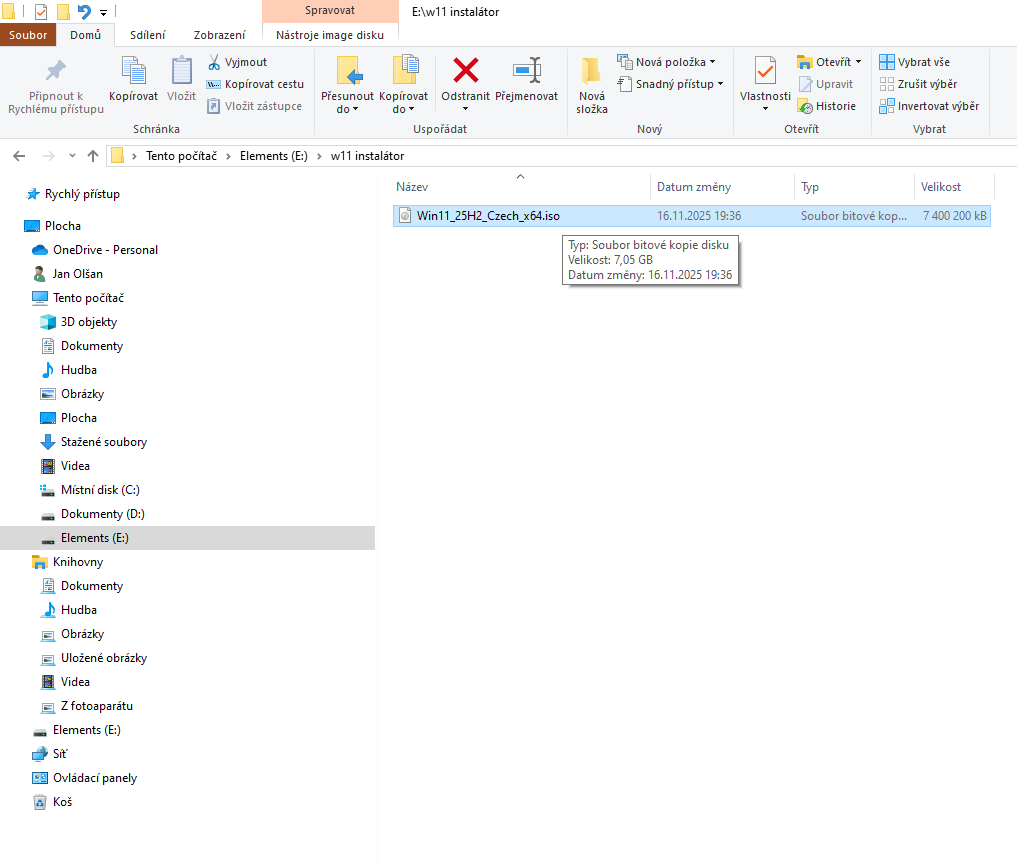The height and width of the screenshot is (865, 1017).
Task: Open Jan Olšan user folder
Action: point(67,274)
